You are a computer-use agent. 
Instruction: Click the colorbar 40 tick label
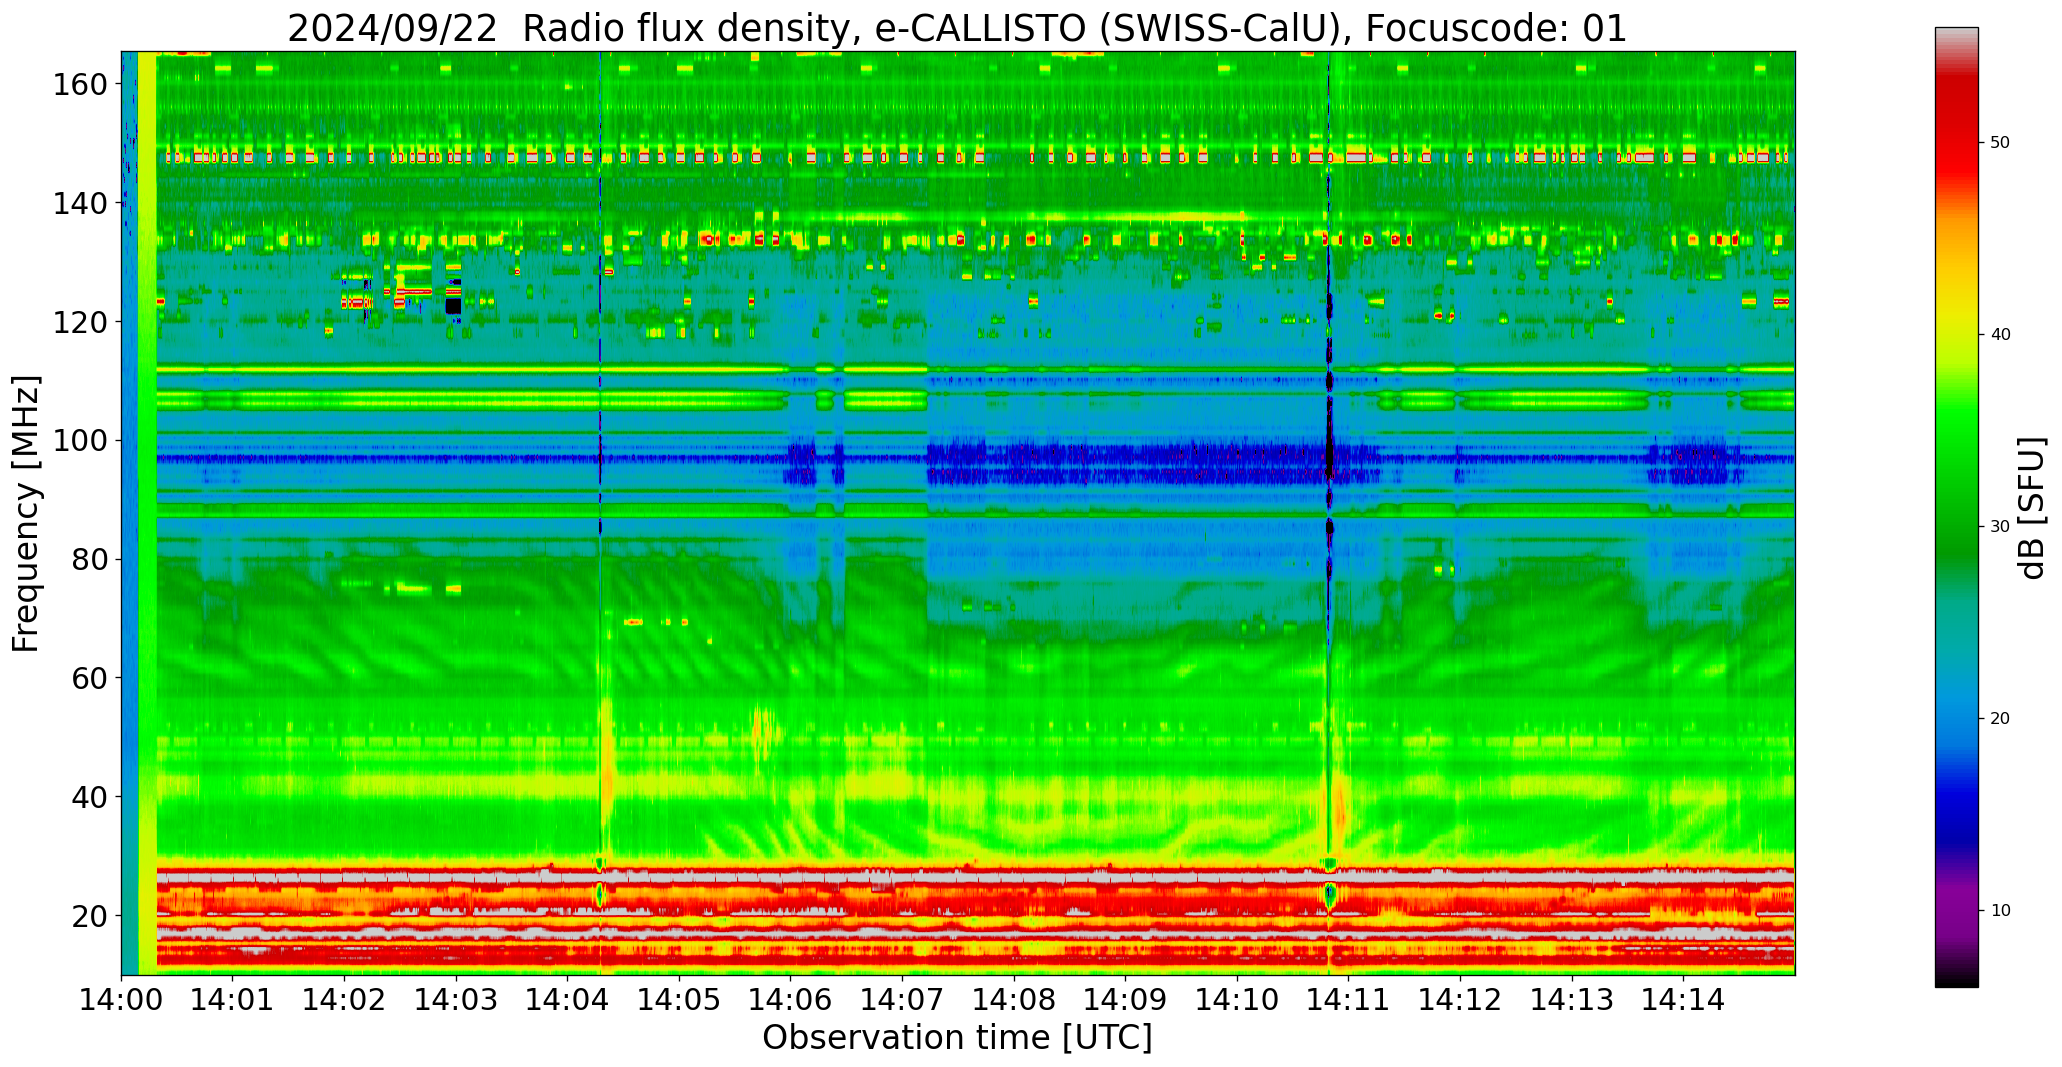tap(2000, 335)
